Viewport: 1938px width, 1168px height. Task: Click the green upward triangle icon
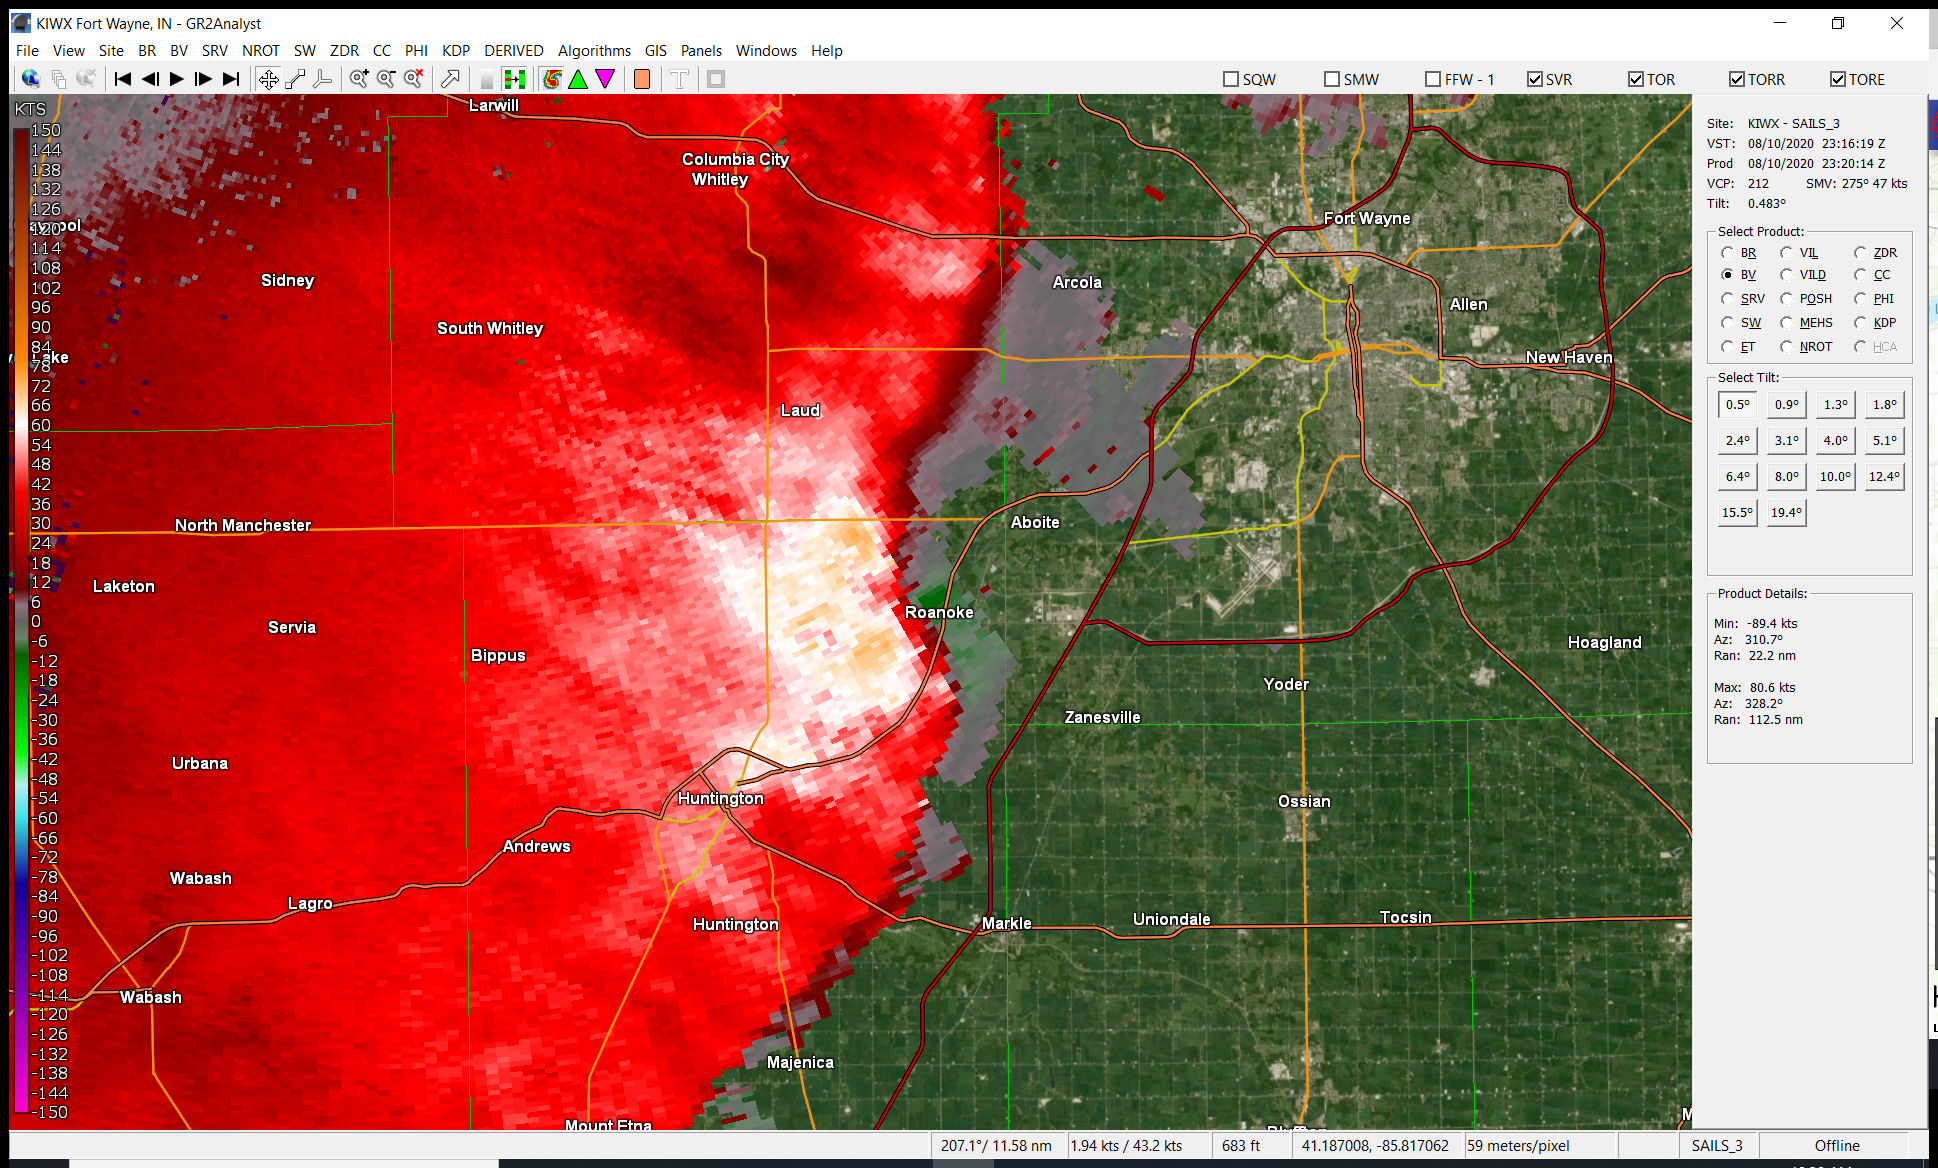[x=578, y=79]
